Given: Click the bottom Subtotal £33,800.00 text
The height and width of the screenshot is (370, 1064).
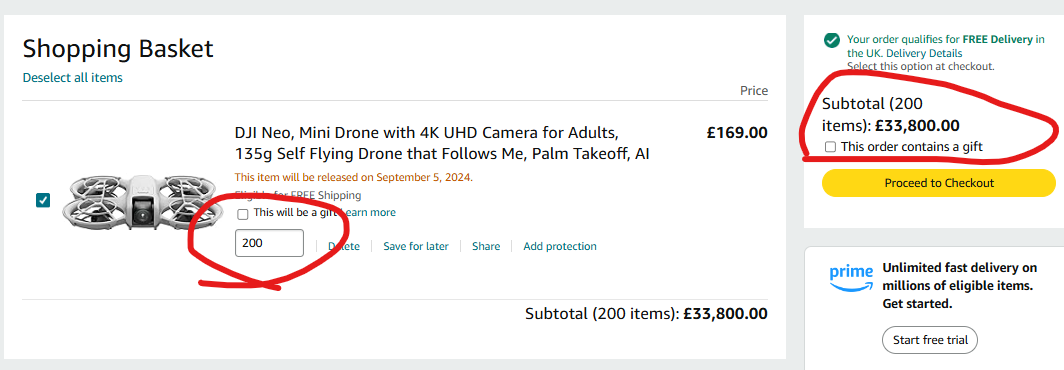Looking at the screenshot, I should pyautogui.click(x=646, y=314).
